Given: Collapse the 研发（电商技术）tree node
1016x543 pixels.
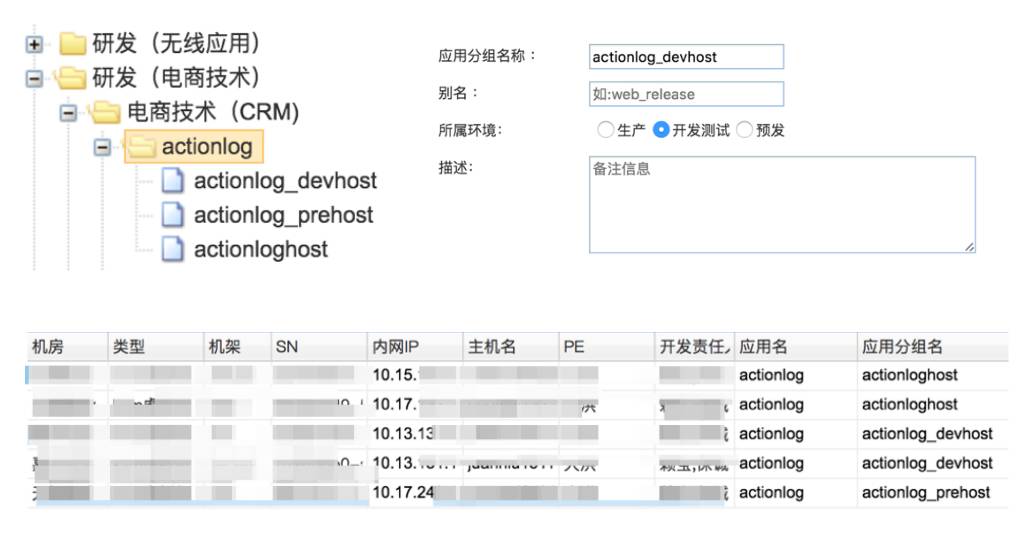Looking at the screenshot, I should point(34,78).
